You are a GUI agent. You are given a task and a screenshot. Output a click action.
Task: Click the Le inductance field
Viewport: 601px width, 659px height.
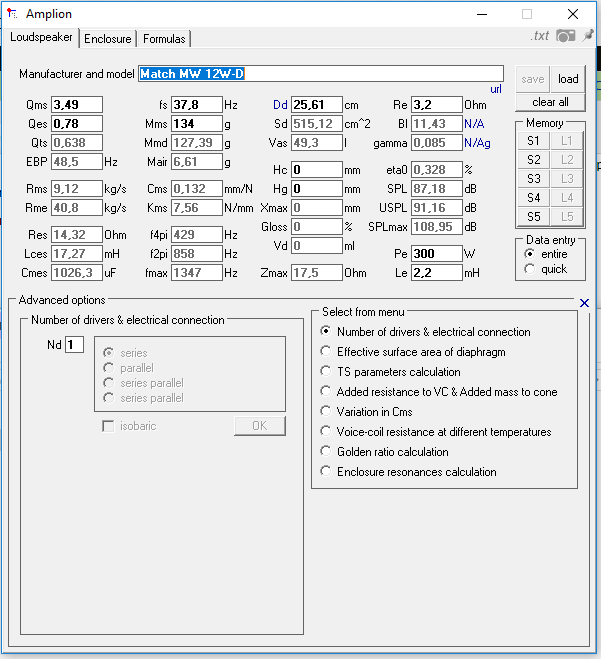[x=437, y=273]
